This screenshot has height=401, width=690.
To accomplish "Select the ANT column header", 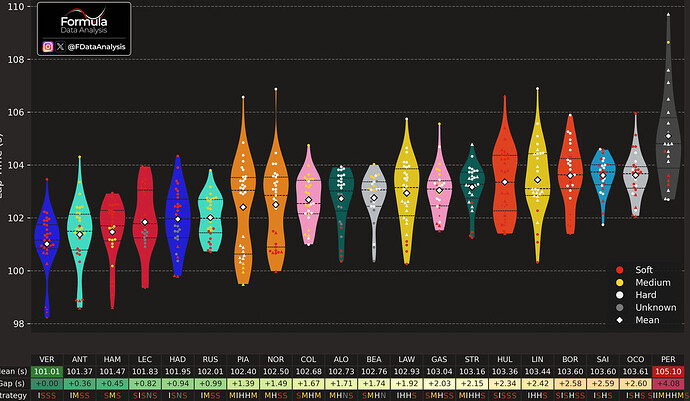I will click(x=80, y=360).
